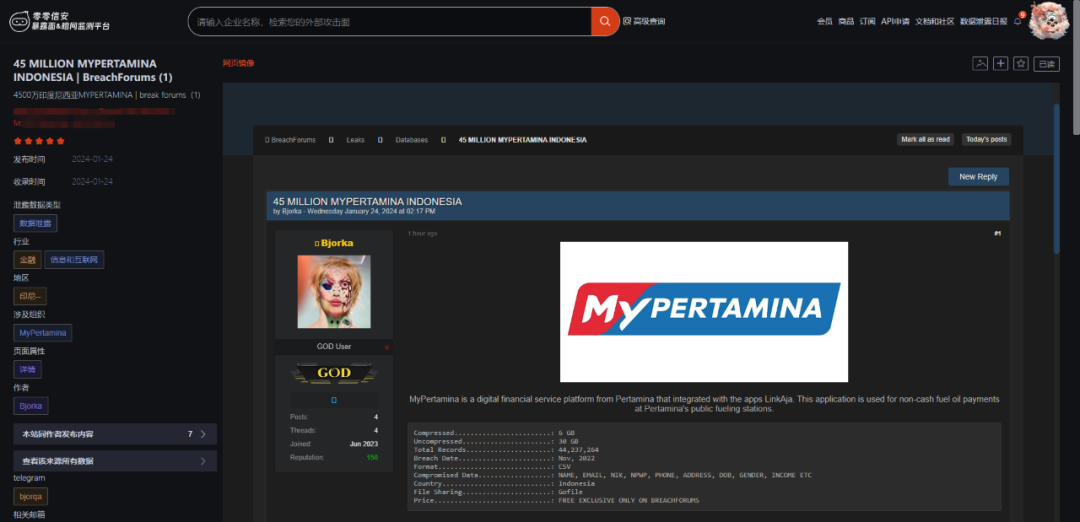Viewport: 1080px width, 522px height.
Task: Click the orange search magnifier button
Action: [605, 21]
